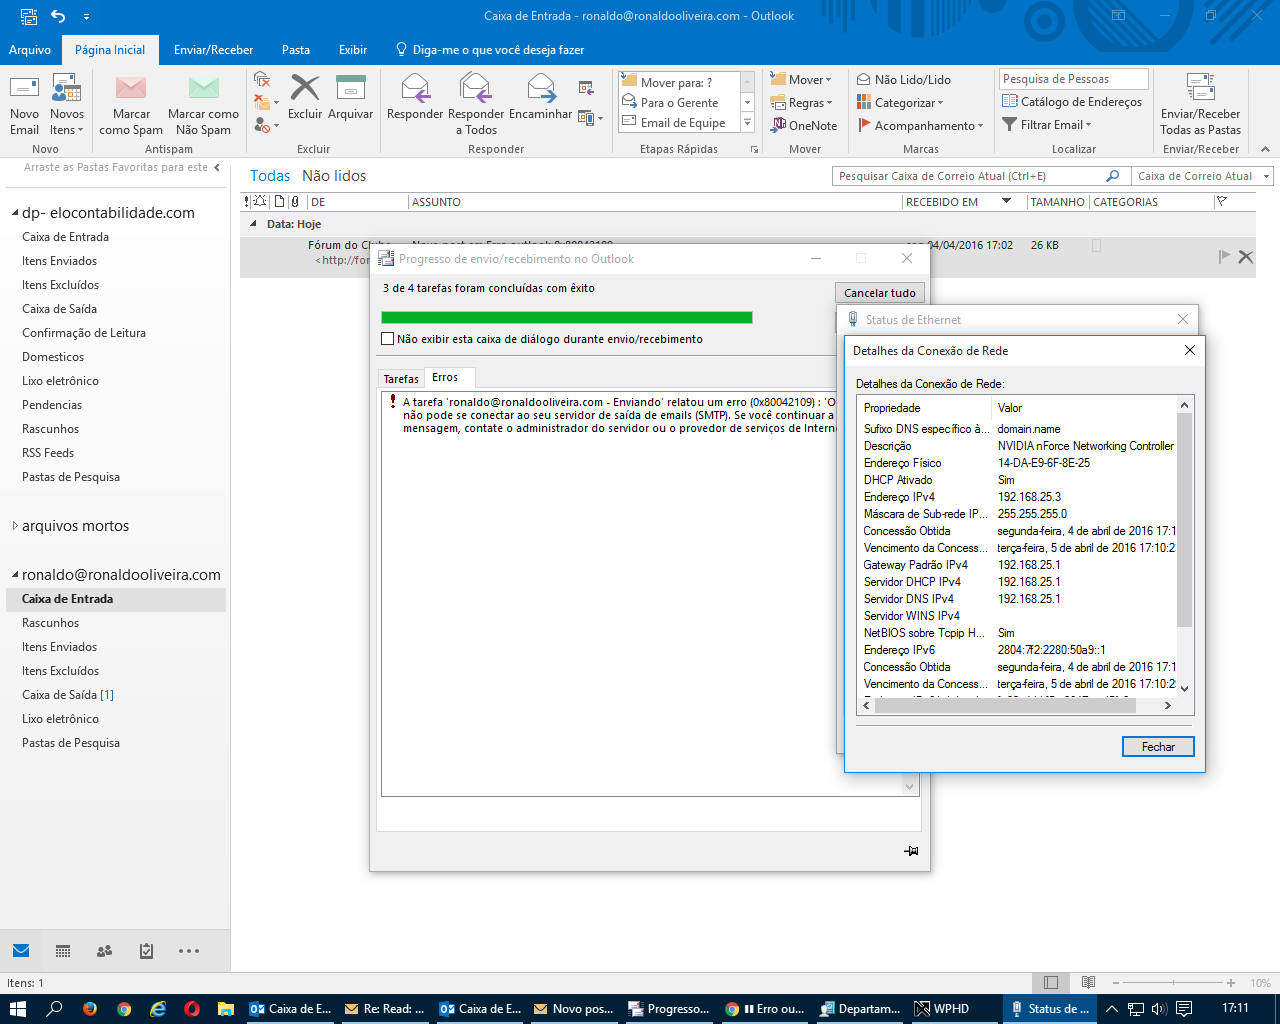This screenshot has height=1024, width=1280.
Task: Click horizontal scrollbar in network details list
Action: click(x=1005, y=705)
